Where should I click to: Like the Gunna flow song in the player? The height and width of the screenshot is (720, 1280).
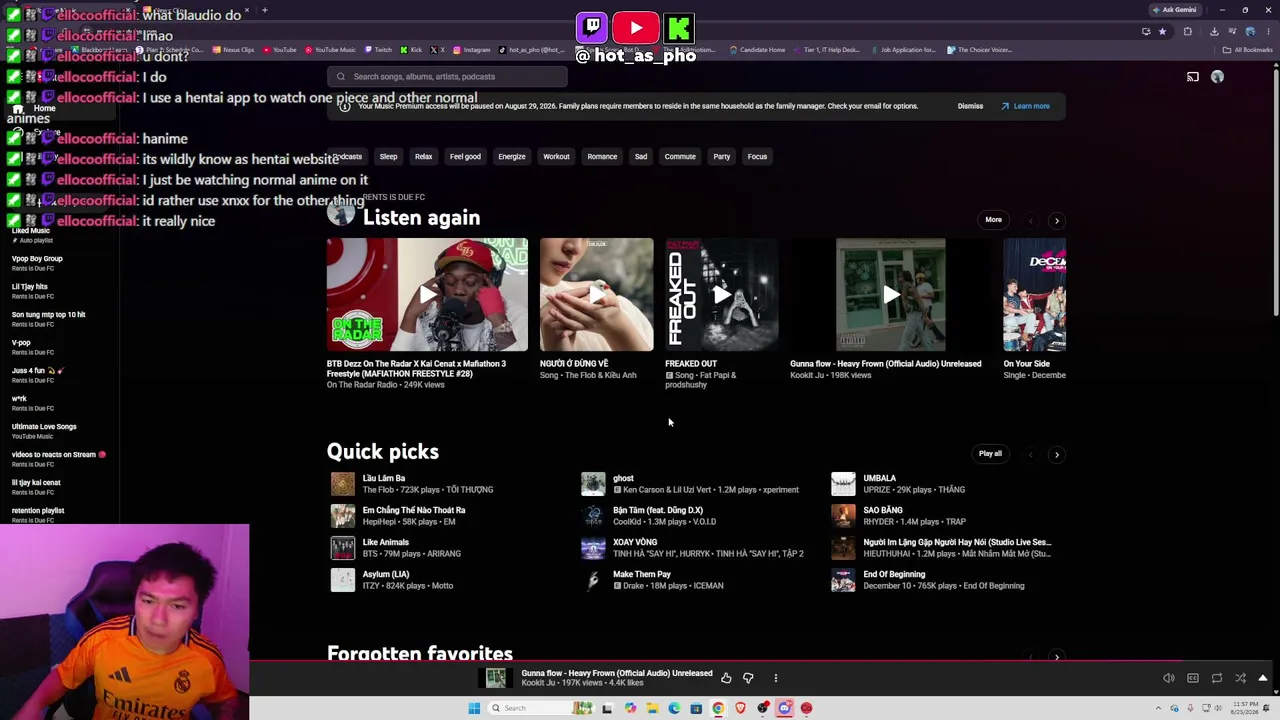click(726, 678)
